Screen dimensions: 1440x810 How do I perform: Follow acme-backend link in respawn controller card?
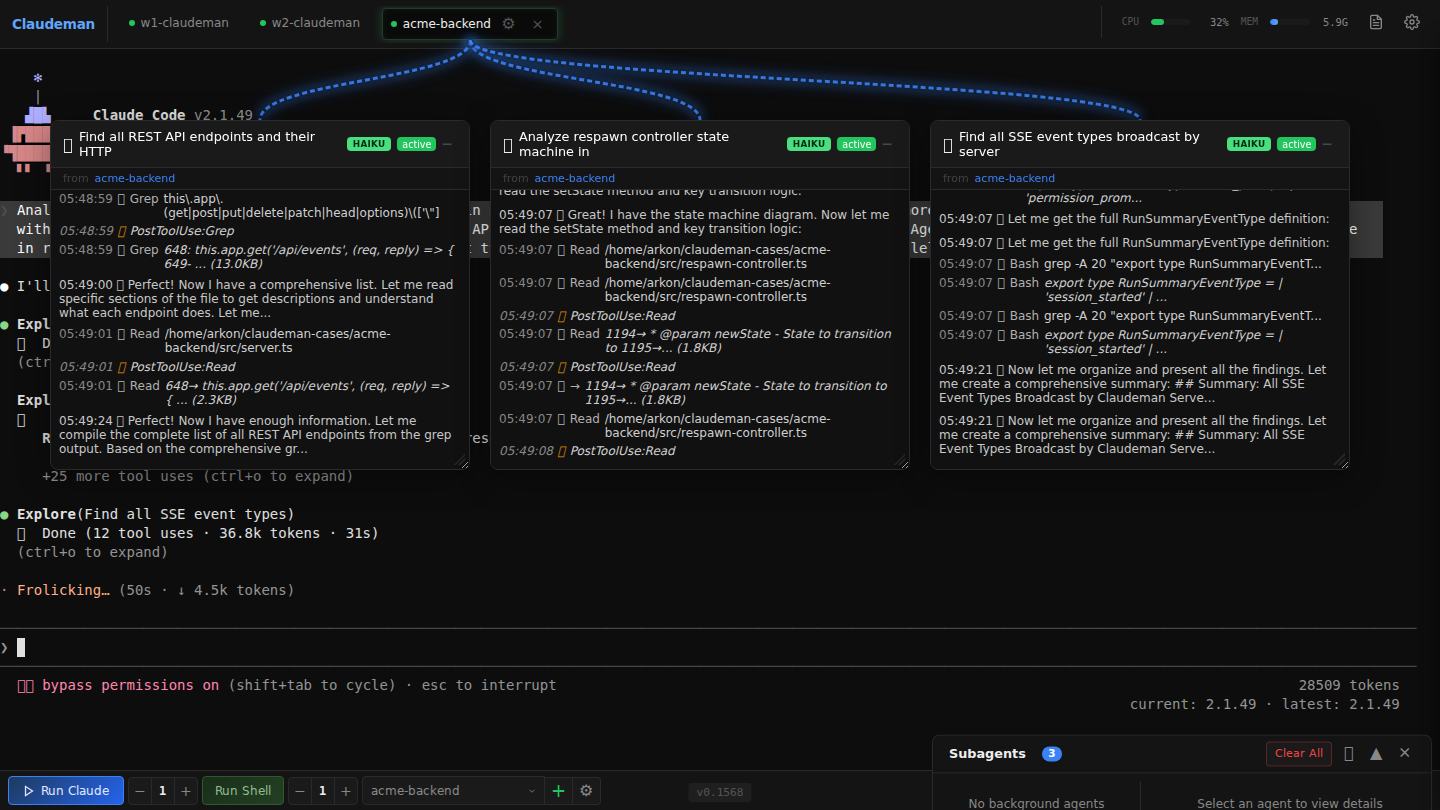575,178
